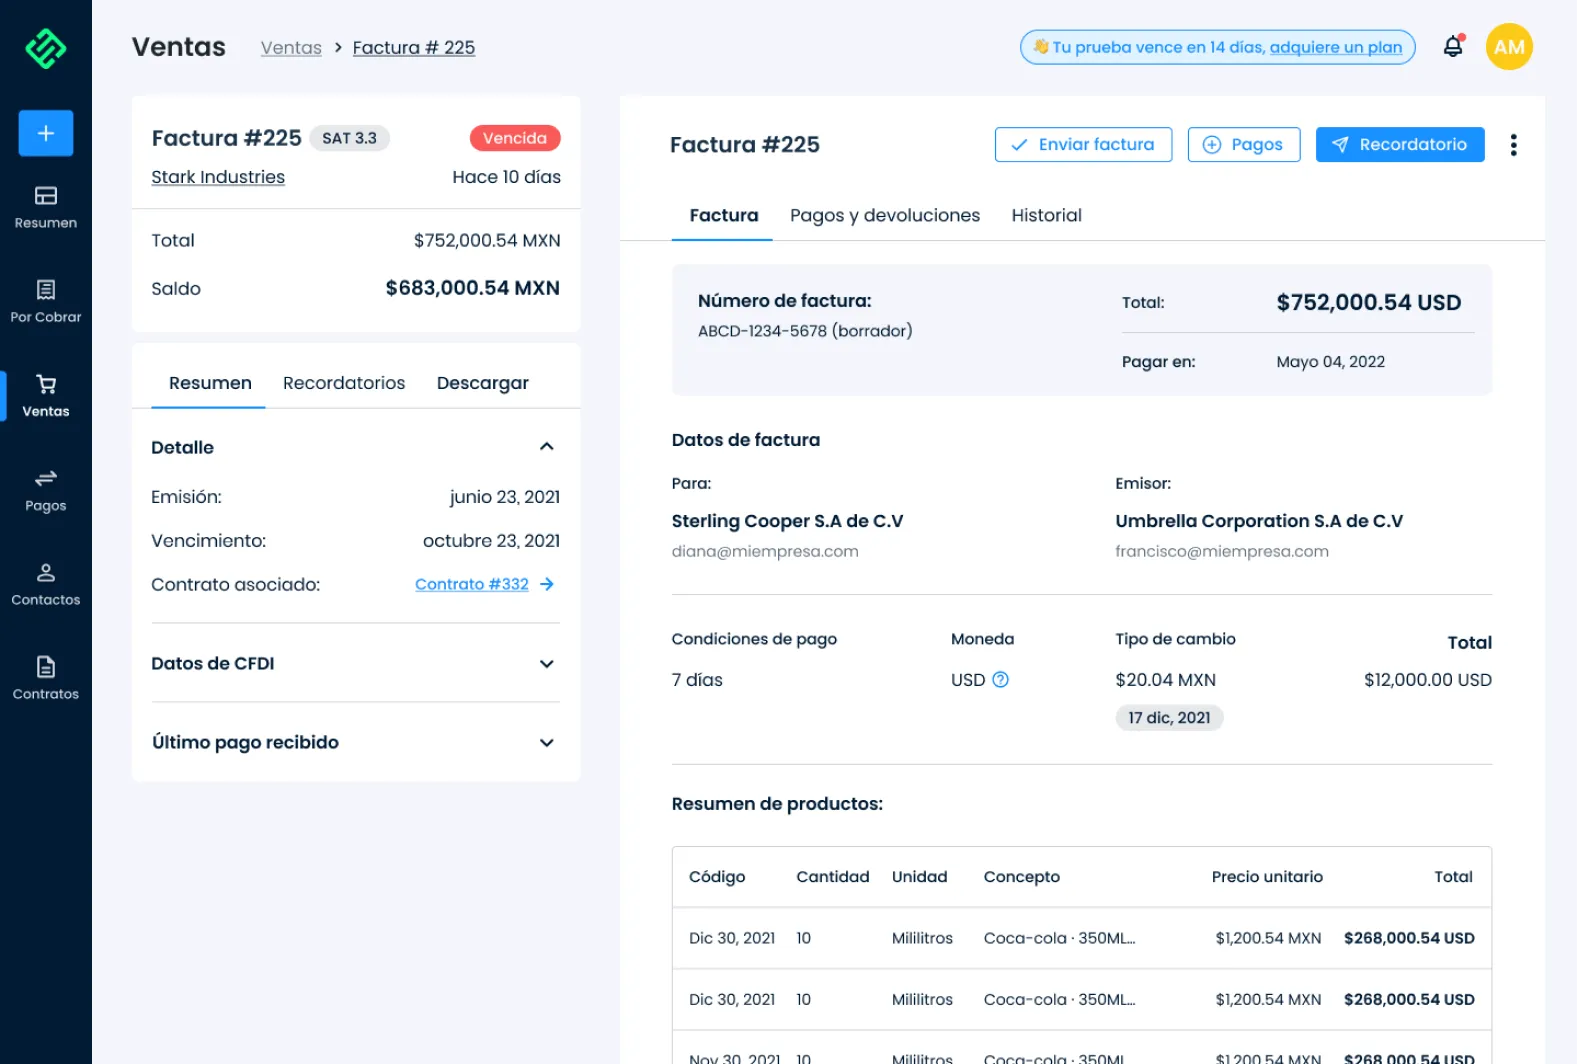Click the Concepto column header
Screen dimensions: 1578x1064
click(1021, 877)
